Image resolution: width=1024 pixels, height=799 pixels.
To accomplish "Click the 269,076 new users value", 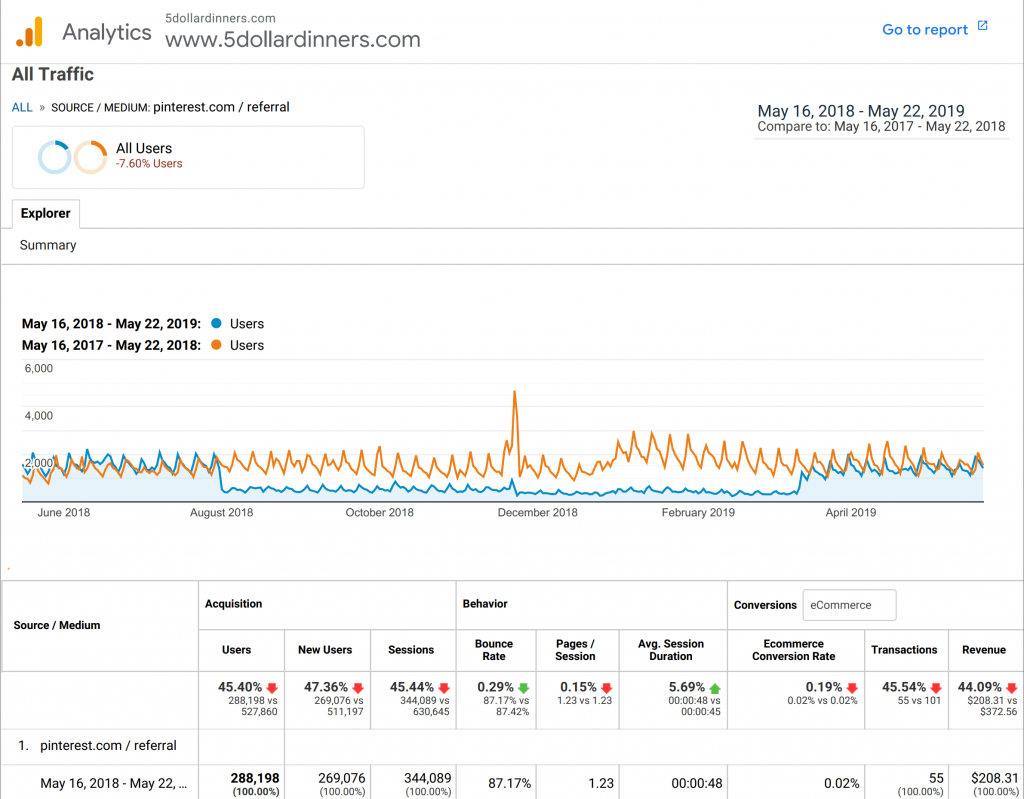I will (x=342, y=779).
